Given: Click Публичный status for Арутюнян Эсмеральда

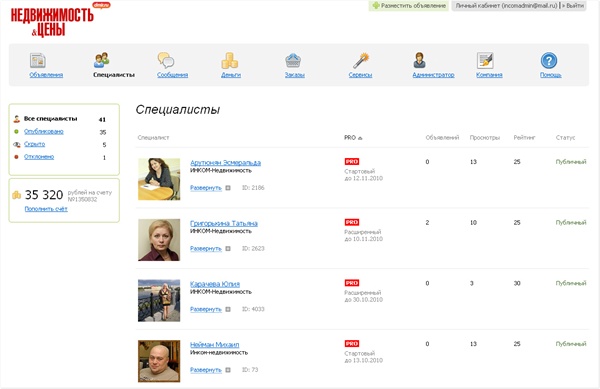Looking at the screenshot, I should pos(571,162).
